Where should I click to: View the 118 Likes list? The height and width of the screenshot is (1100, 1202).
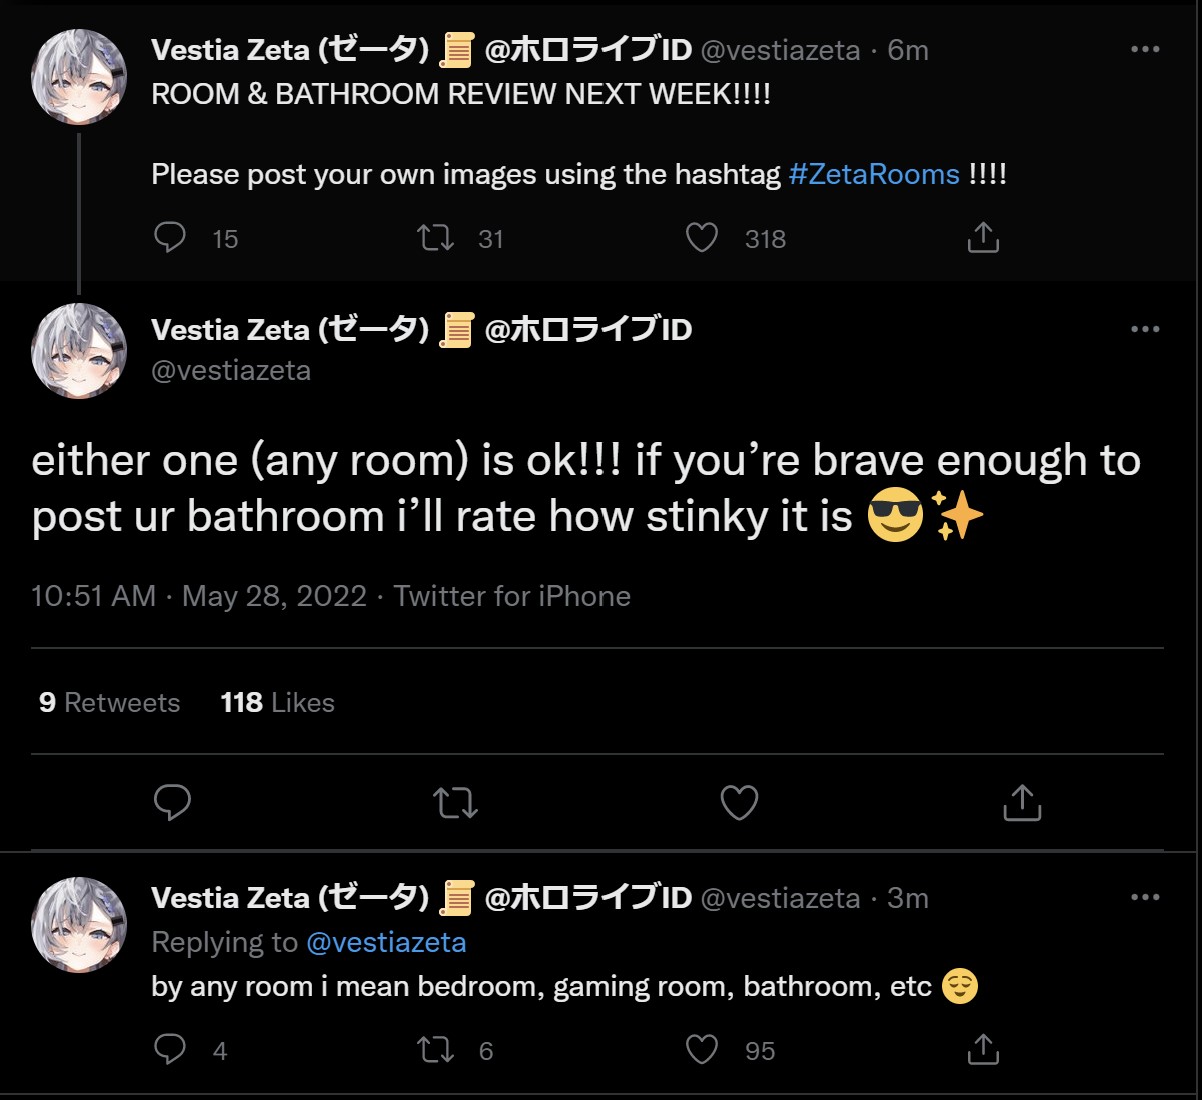click(277, 703)
